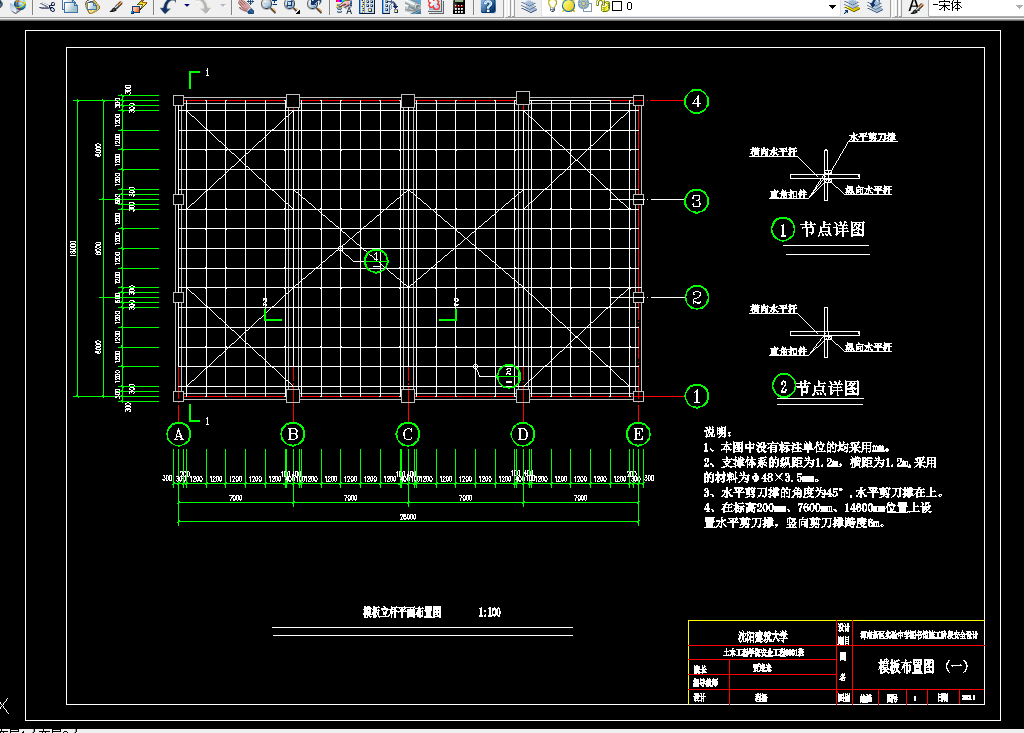The image size is (1024, 733).
Task: Open the QuickCalc calculator
Action: (x=459, y=6)
